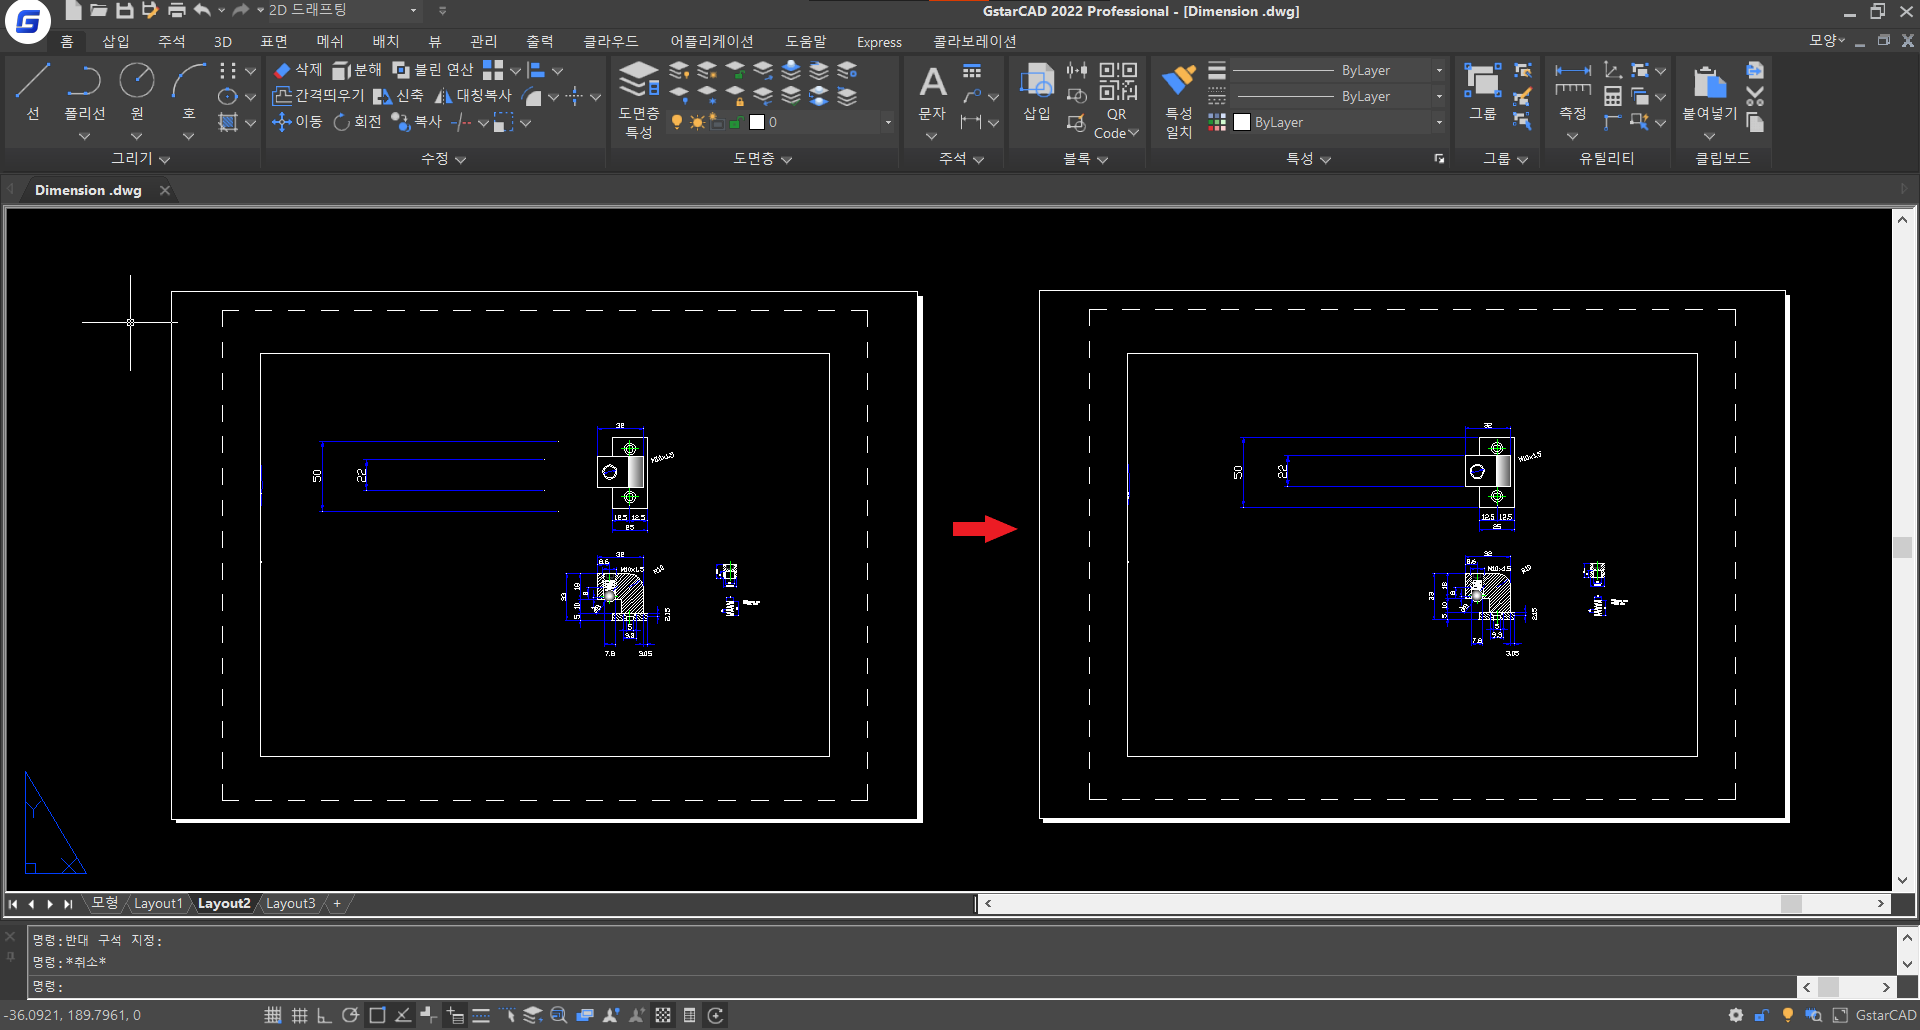Click the Mirror (대칭복사) tool
This screenshot has height=1030, width=1920.
tap(473, 95)
